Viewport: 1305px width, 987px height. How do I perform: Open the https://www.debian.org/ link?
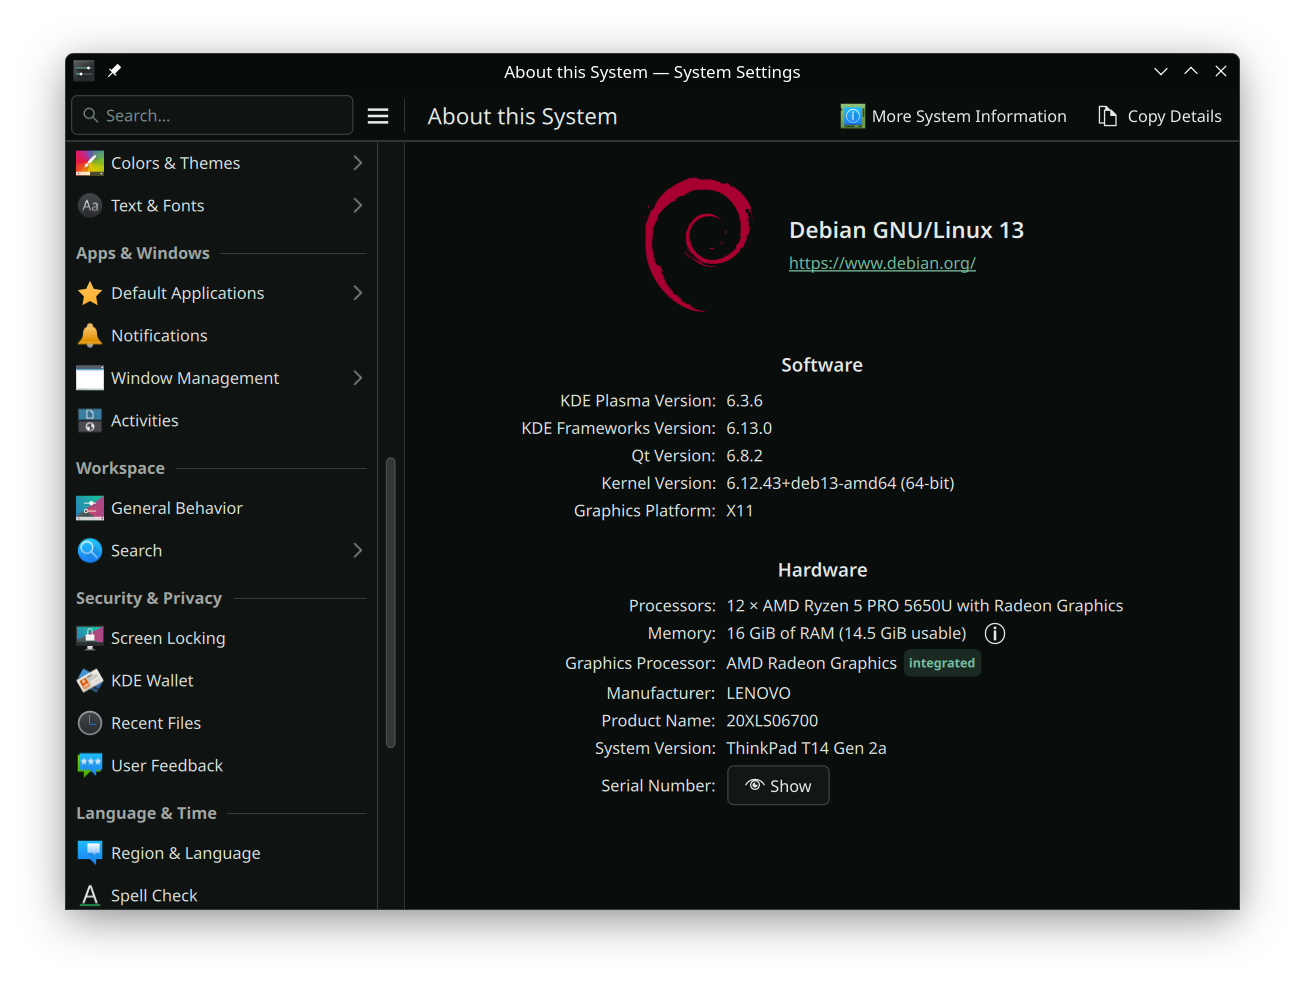[882, 263]
